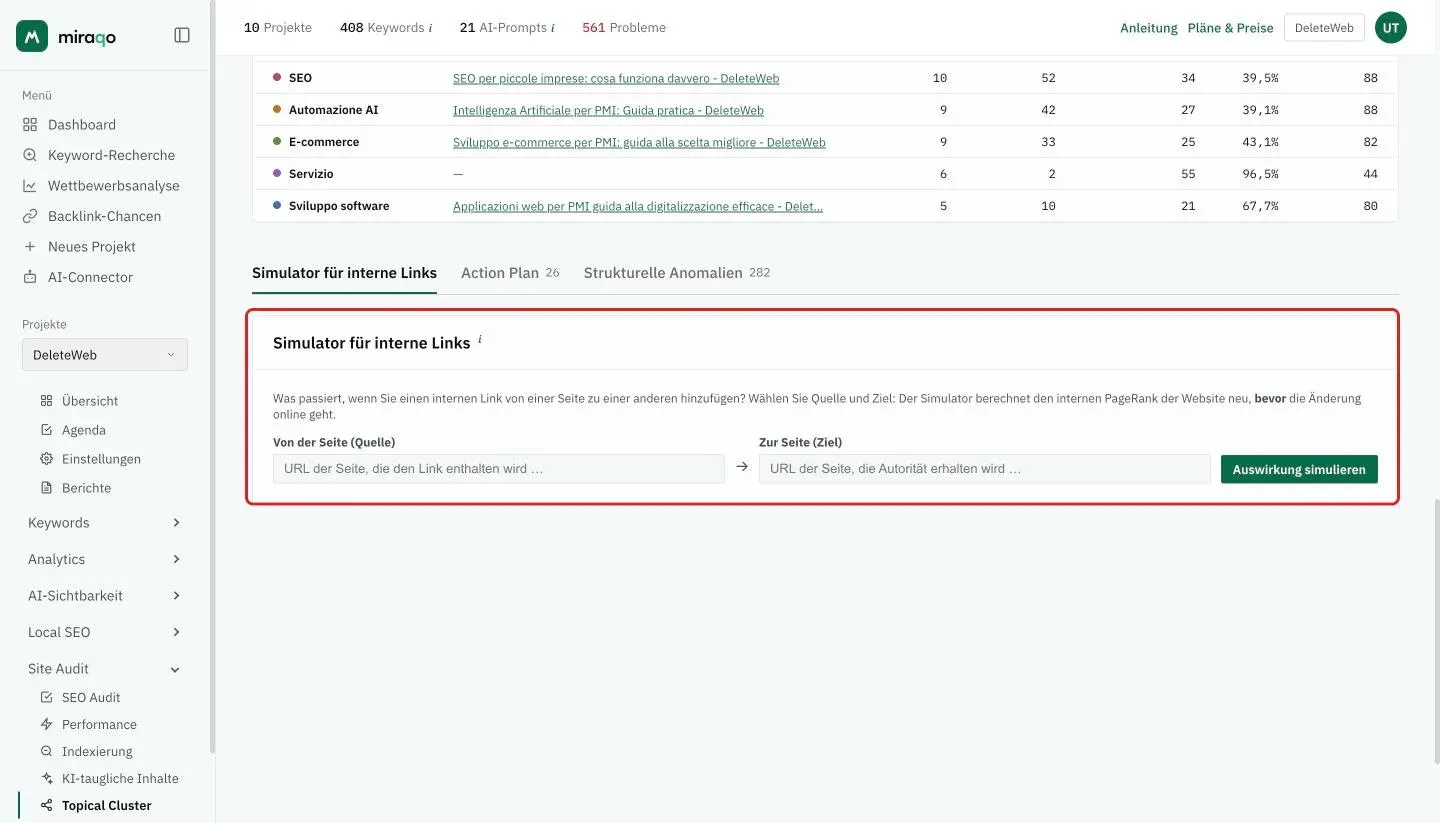Open the UT user avatar menu
The width and height of the screenshot is (1440, 823).
[1391, 28]
